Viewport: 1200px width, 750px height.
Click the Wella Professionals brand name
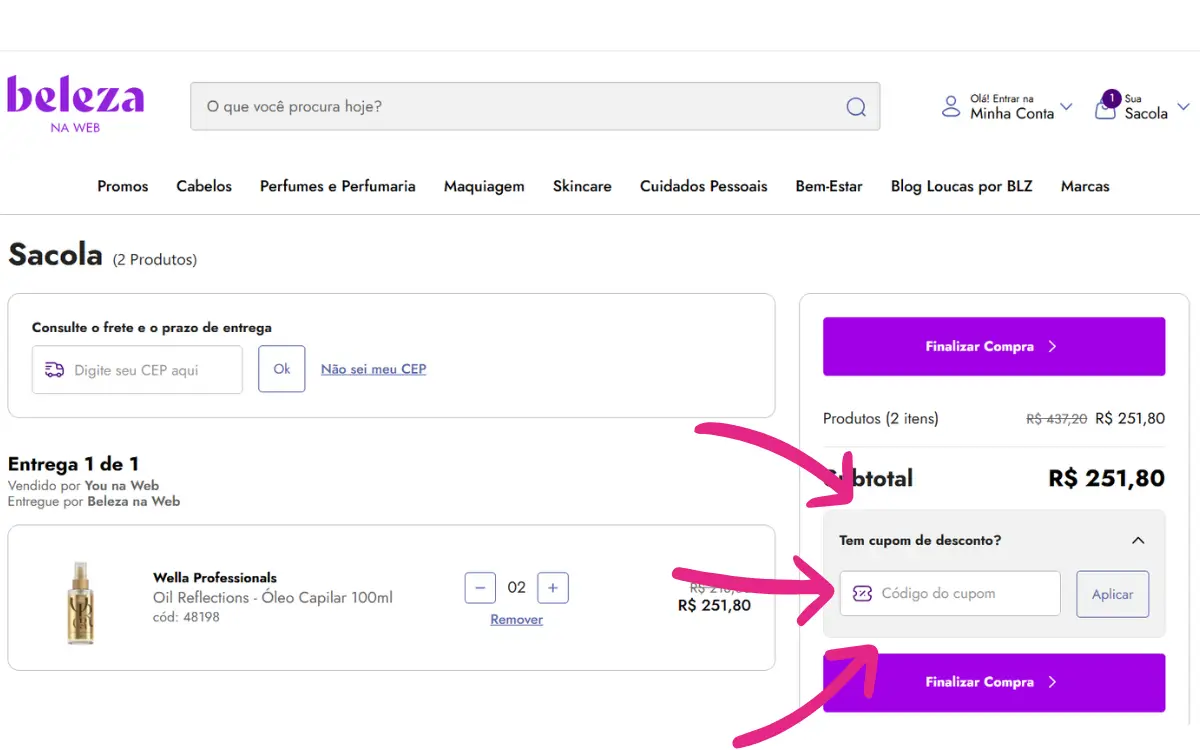click(215, 578)
